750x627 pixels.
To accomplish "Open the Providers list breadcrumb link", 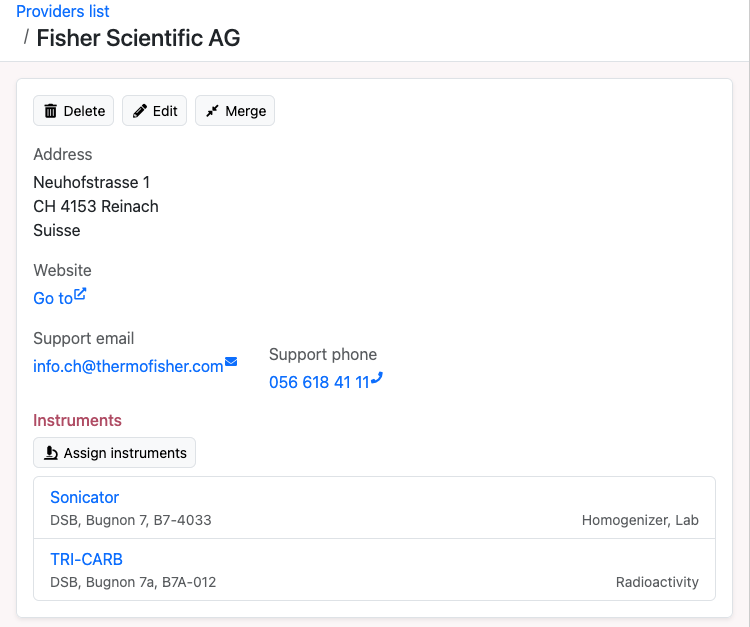I will coord(63,11).
